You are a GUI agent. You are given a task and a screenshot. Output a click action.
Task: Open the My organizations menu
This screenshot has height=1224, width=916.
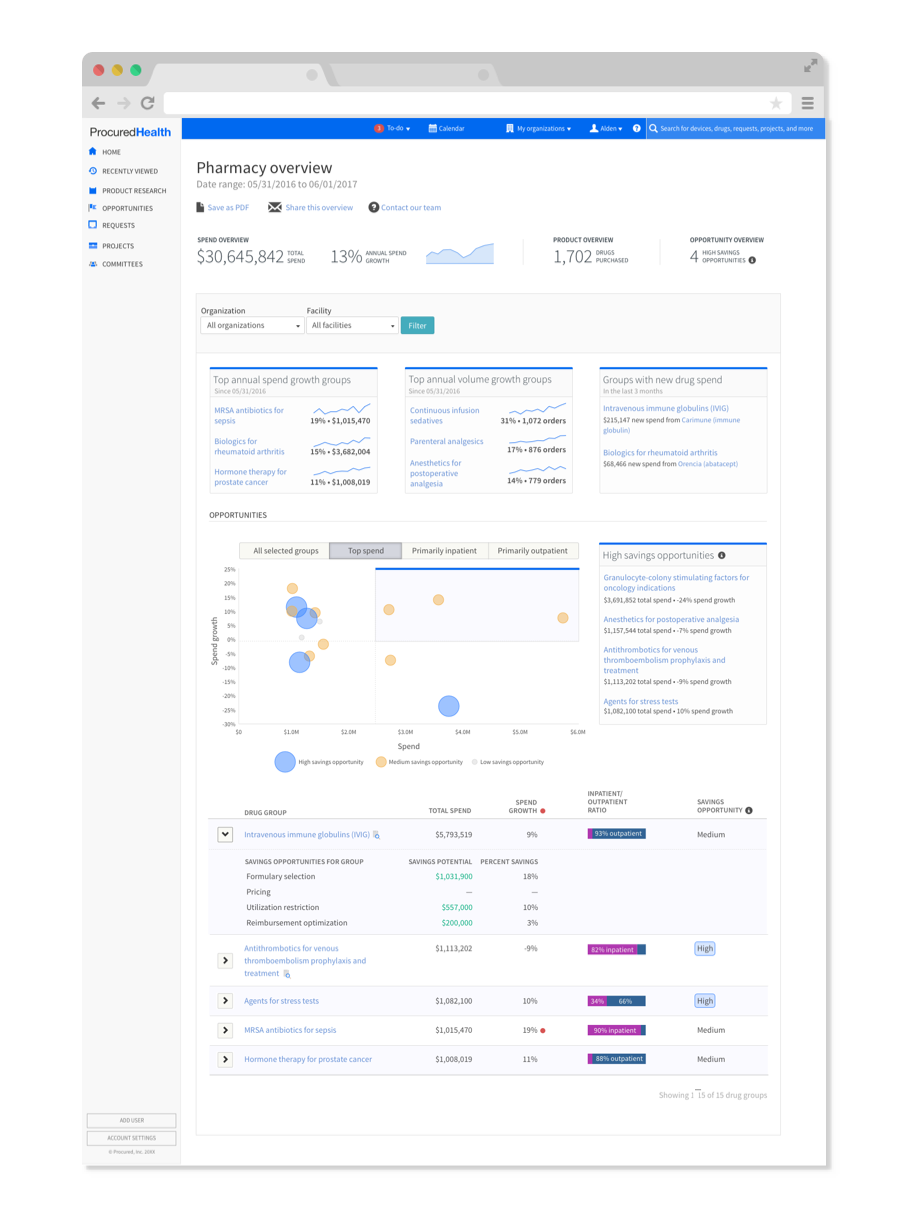point(538,129)
